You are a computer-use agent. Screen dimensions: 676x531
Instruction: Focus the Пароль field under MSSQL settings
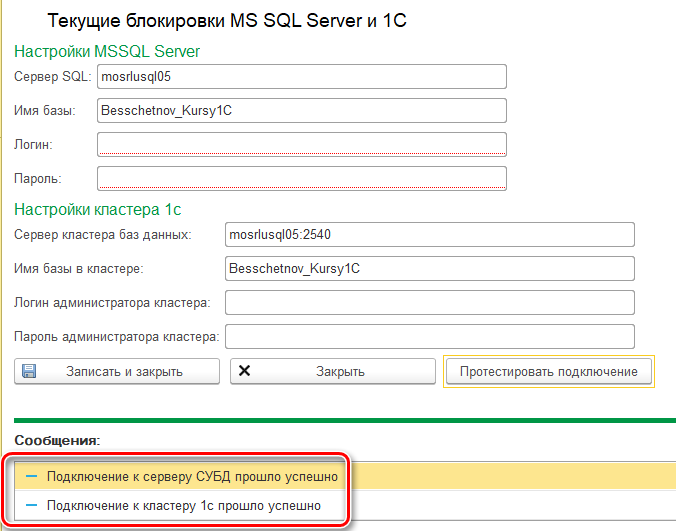tap(302, 178)
